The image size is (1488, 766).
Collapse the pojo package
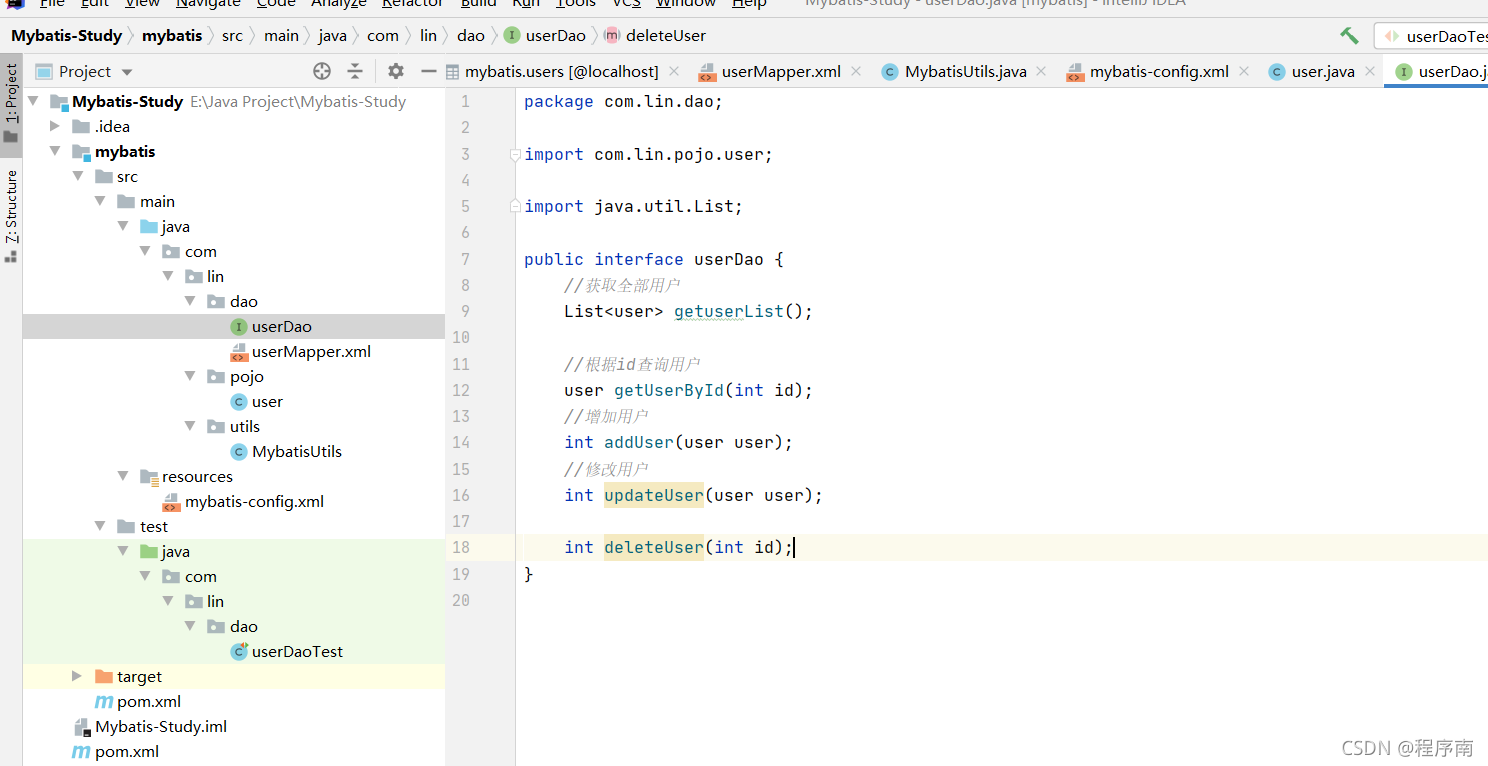click(191, 376)
